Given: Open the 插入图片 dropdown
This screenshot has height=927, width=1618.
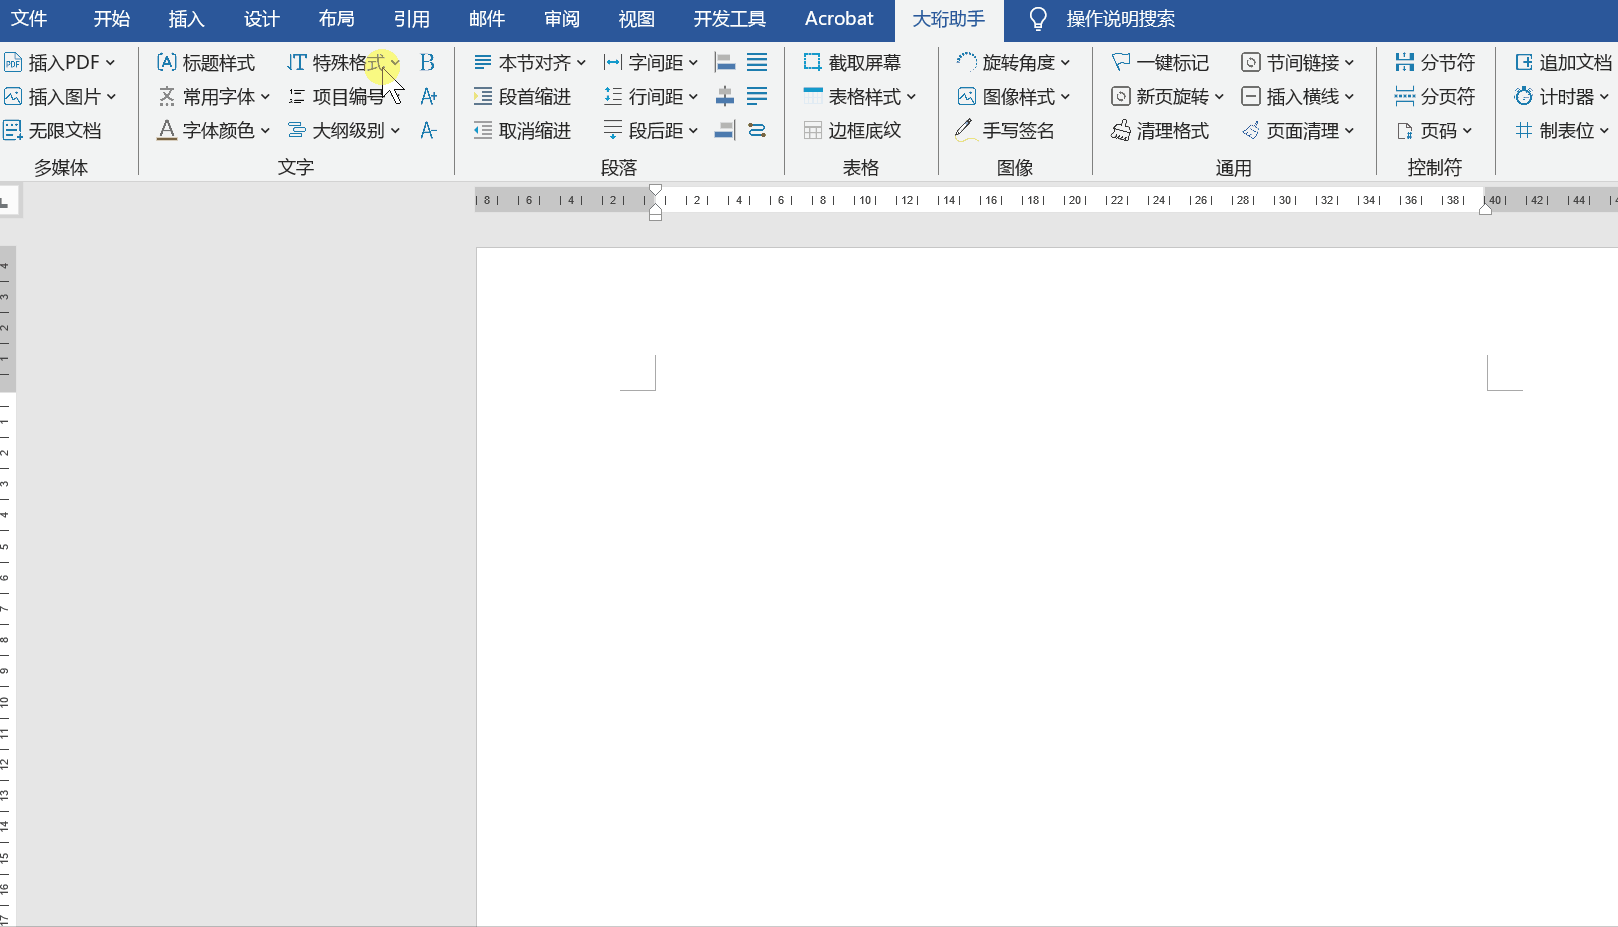Looking at the screenshot, I should point(60,97).
